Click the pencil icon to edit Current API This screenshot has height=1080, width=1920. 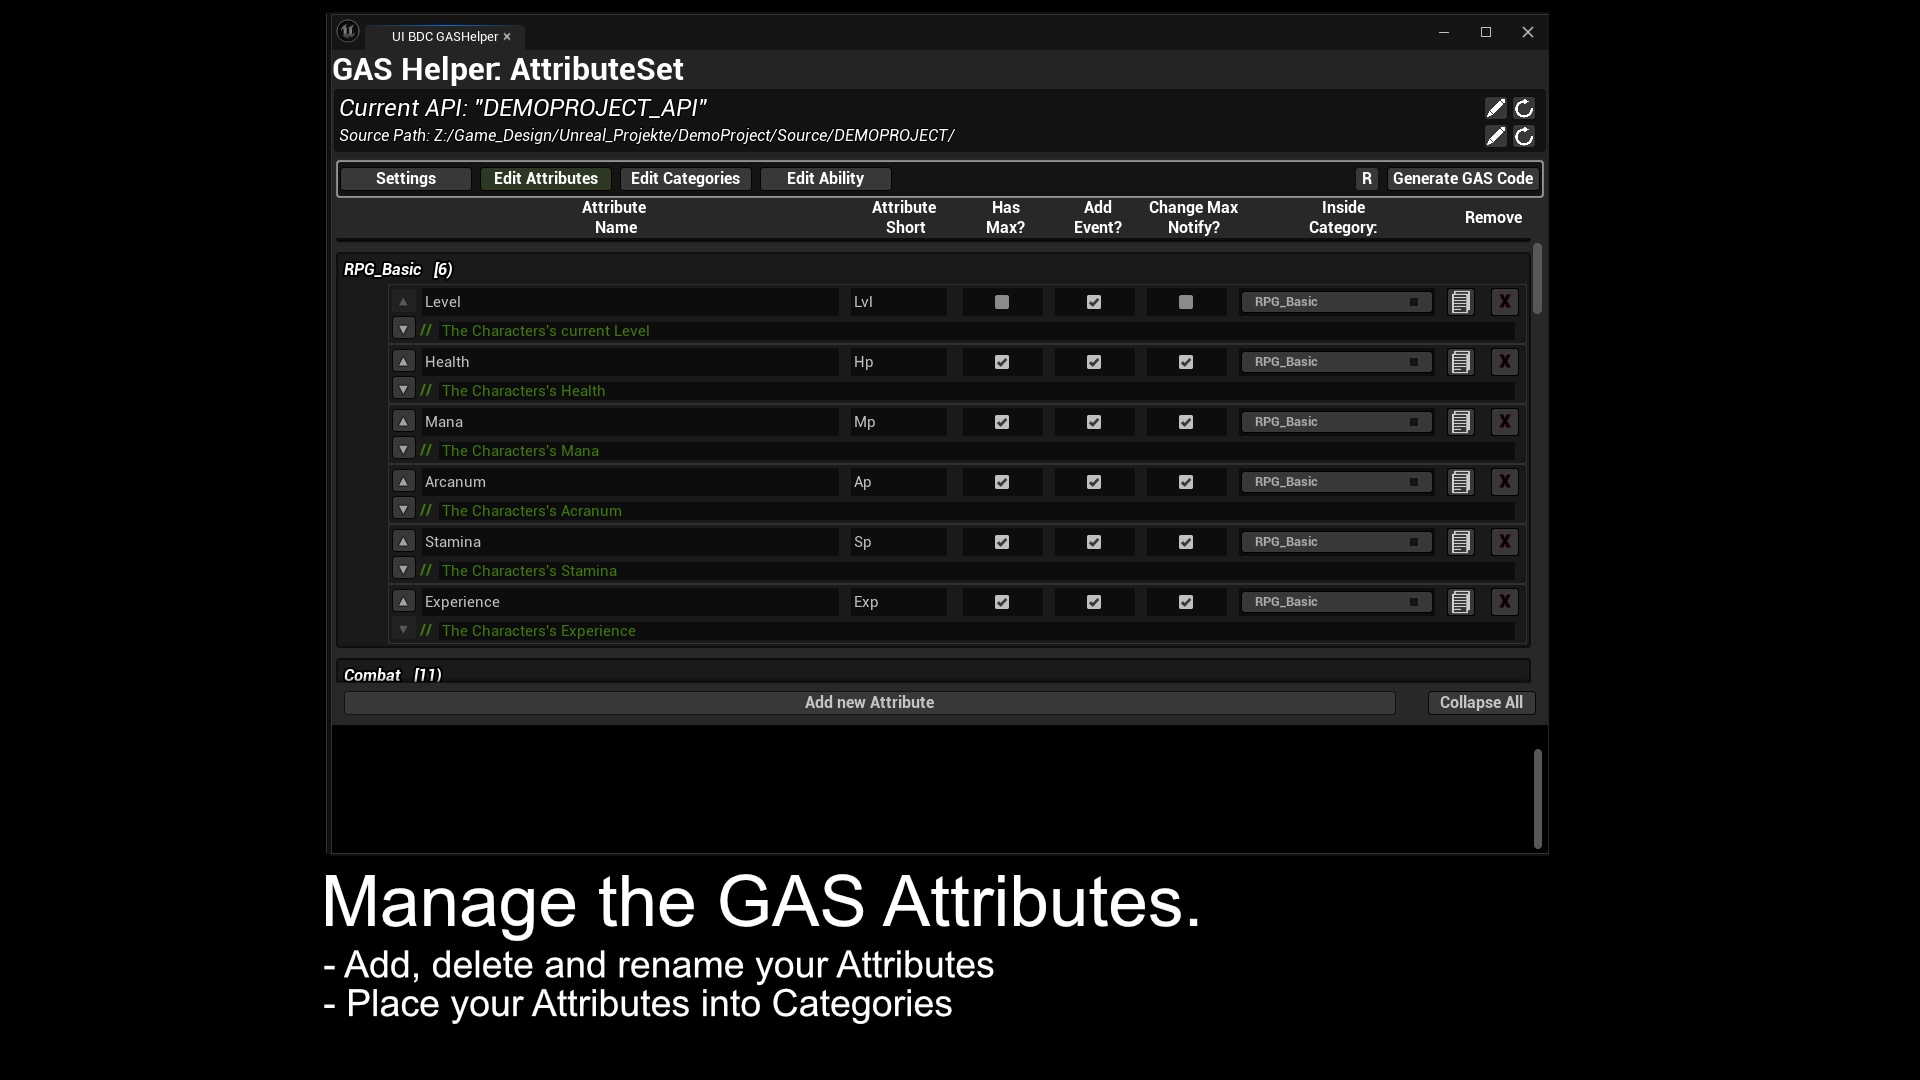pyautogui.click(x=1494, y=108)
